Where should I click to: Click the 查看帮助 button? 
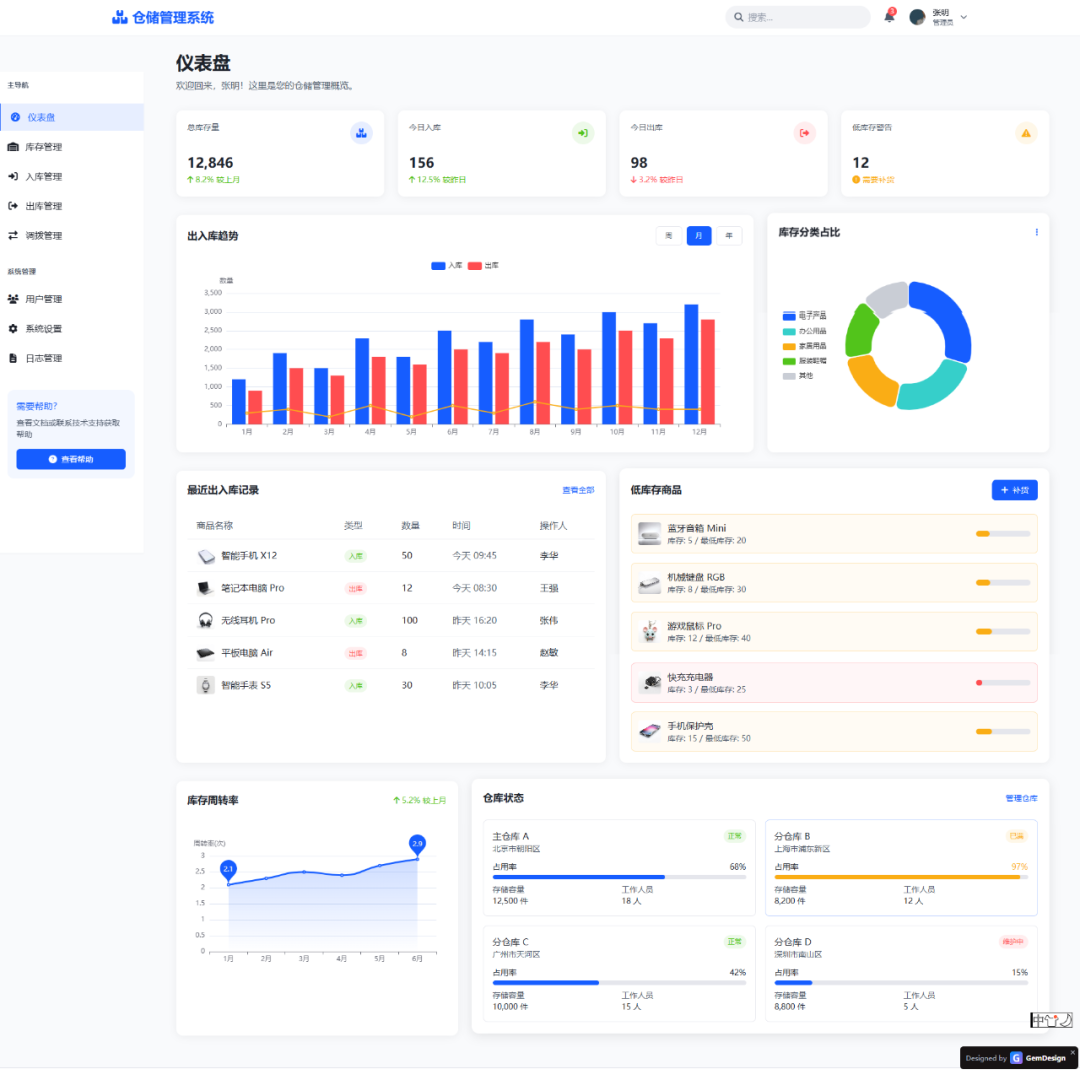[x=71, y=459]
